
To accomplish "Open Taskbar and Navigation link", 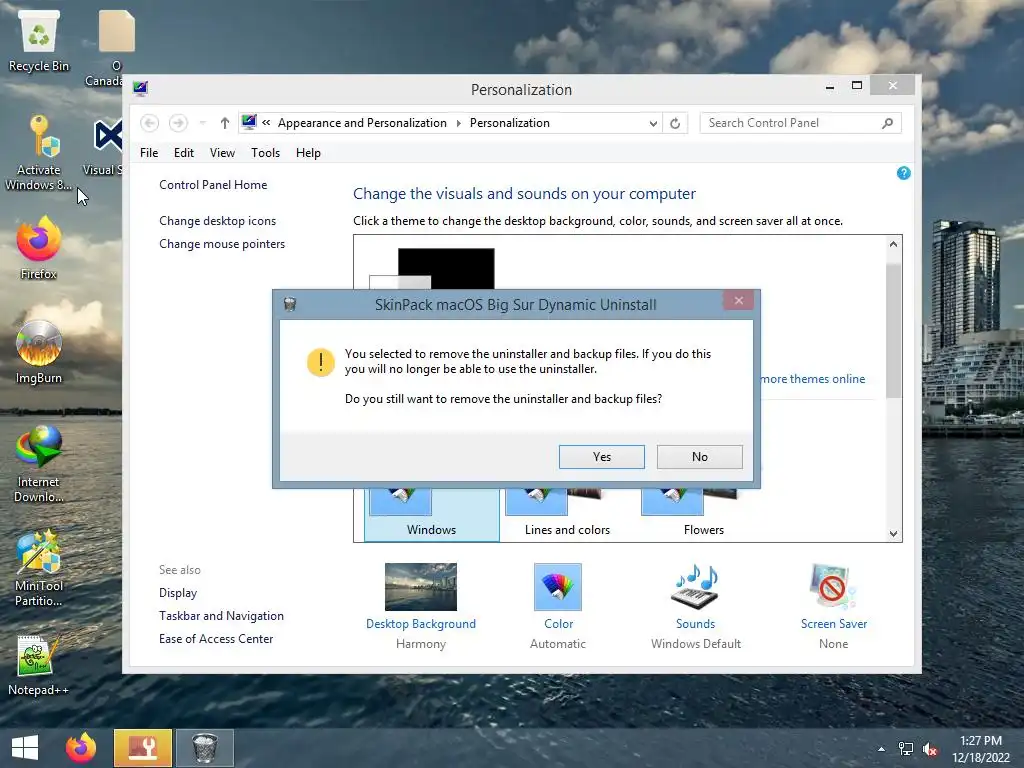I will tap(221, 616).
